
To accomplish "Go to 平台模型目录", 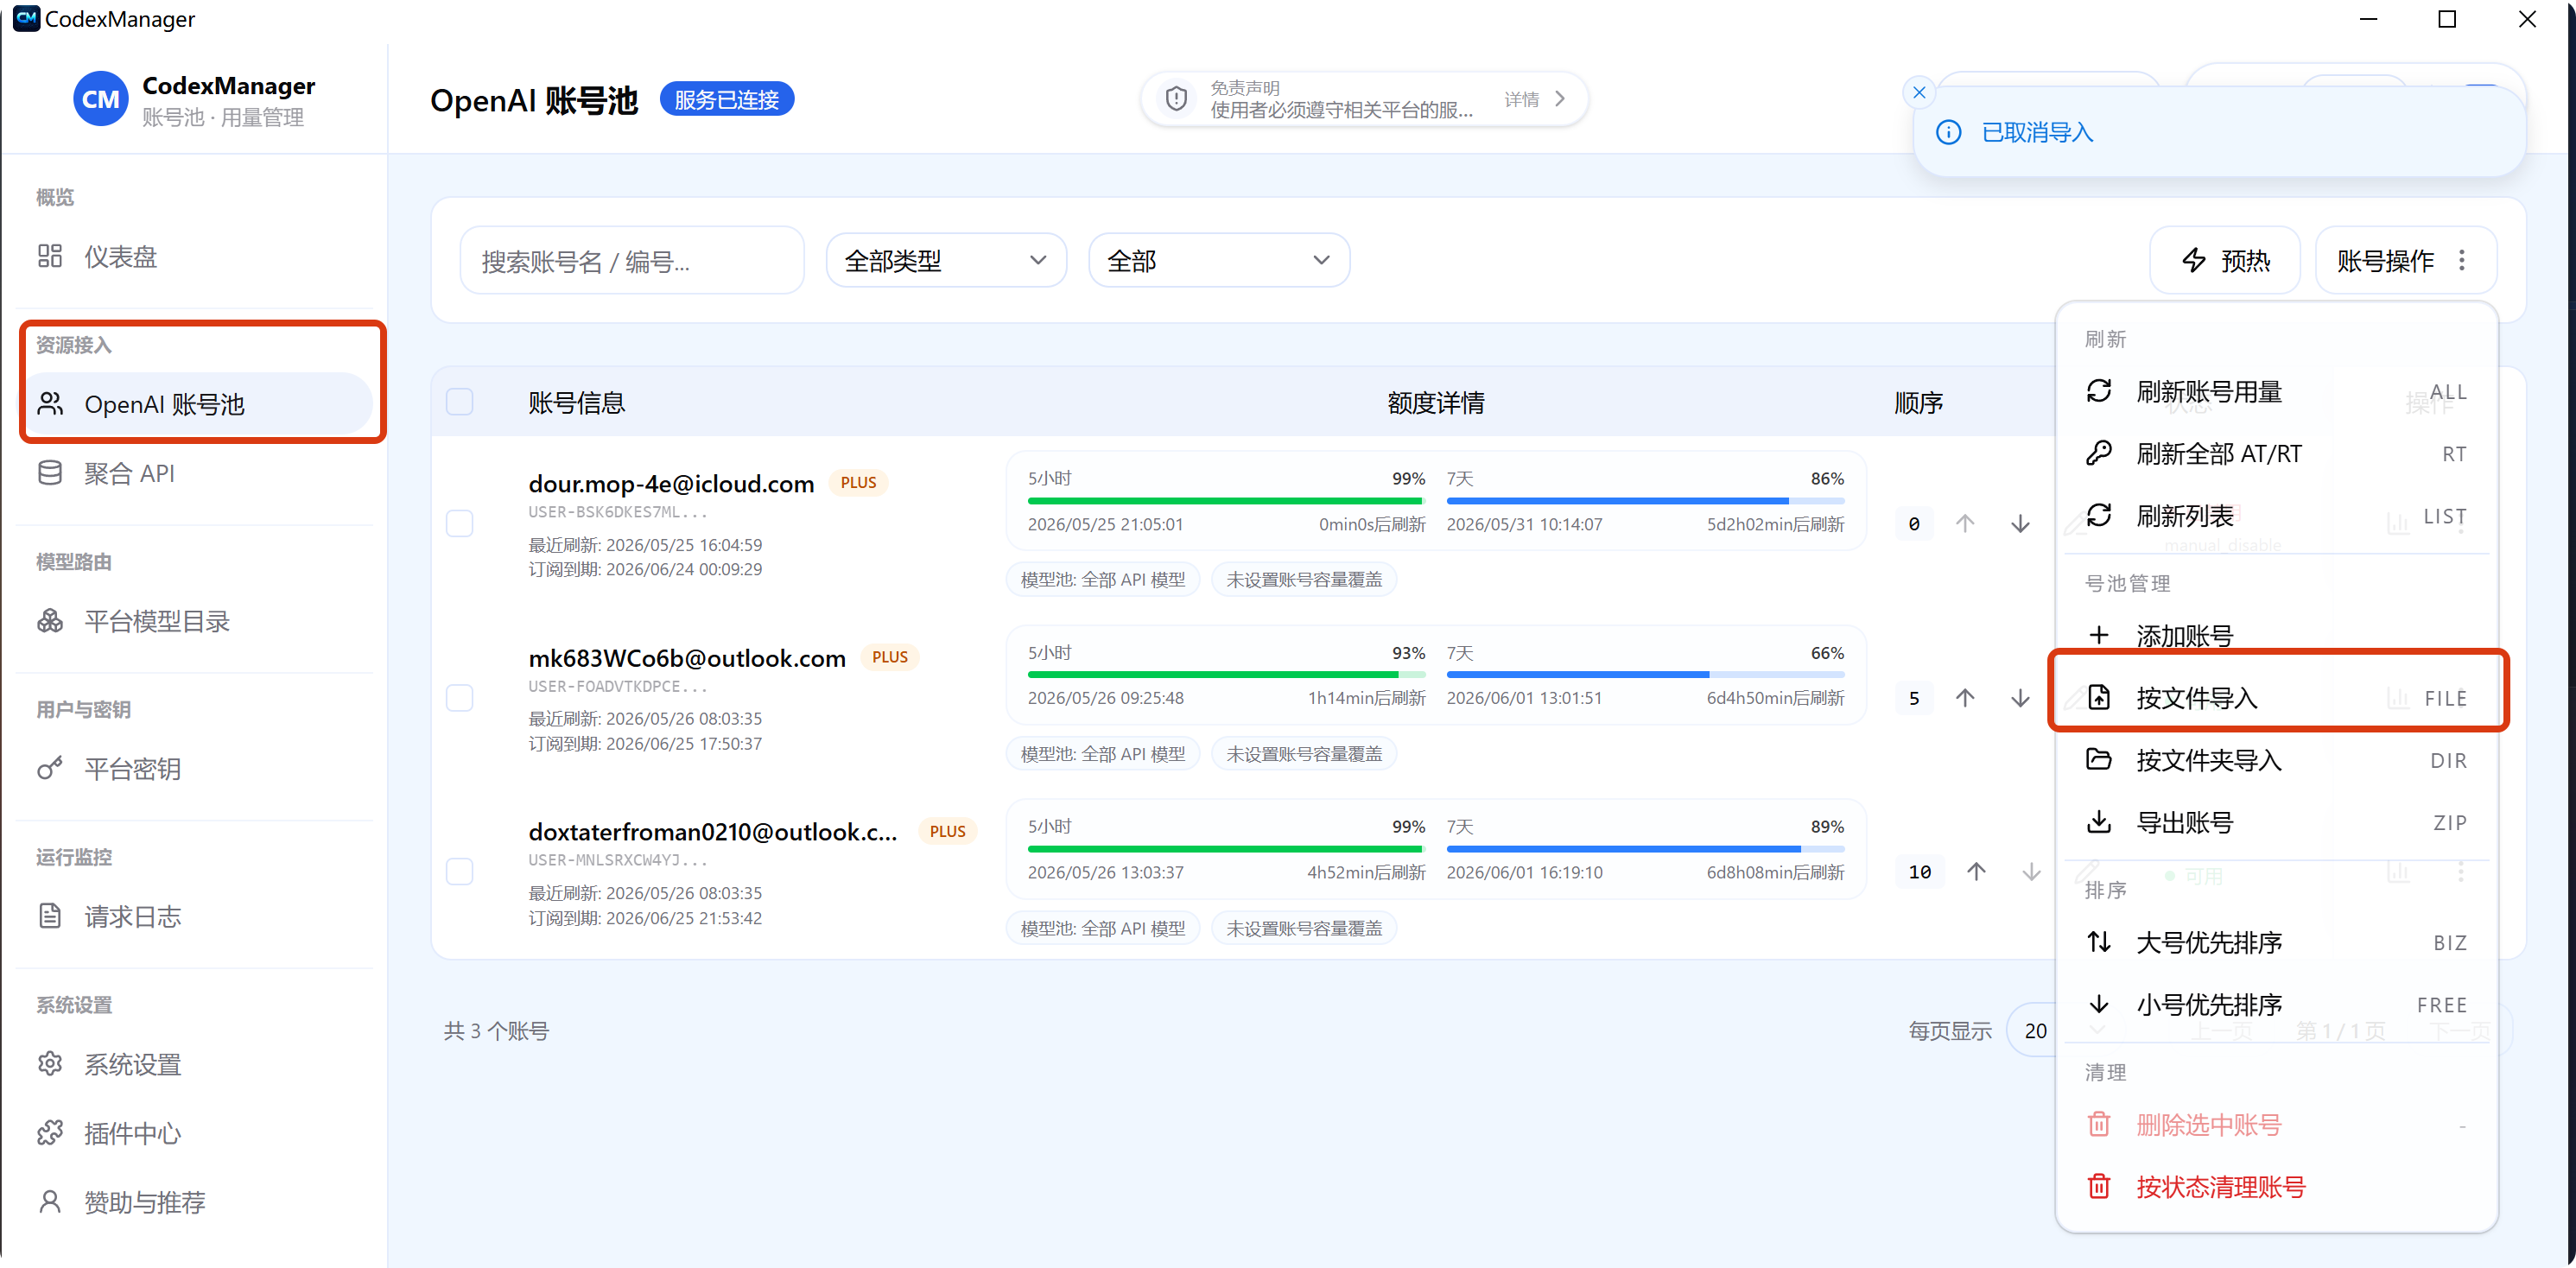I will 195,621.
